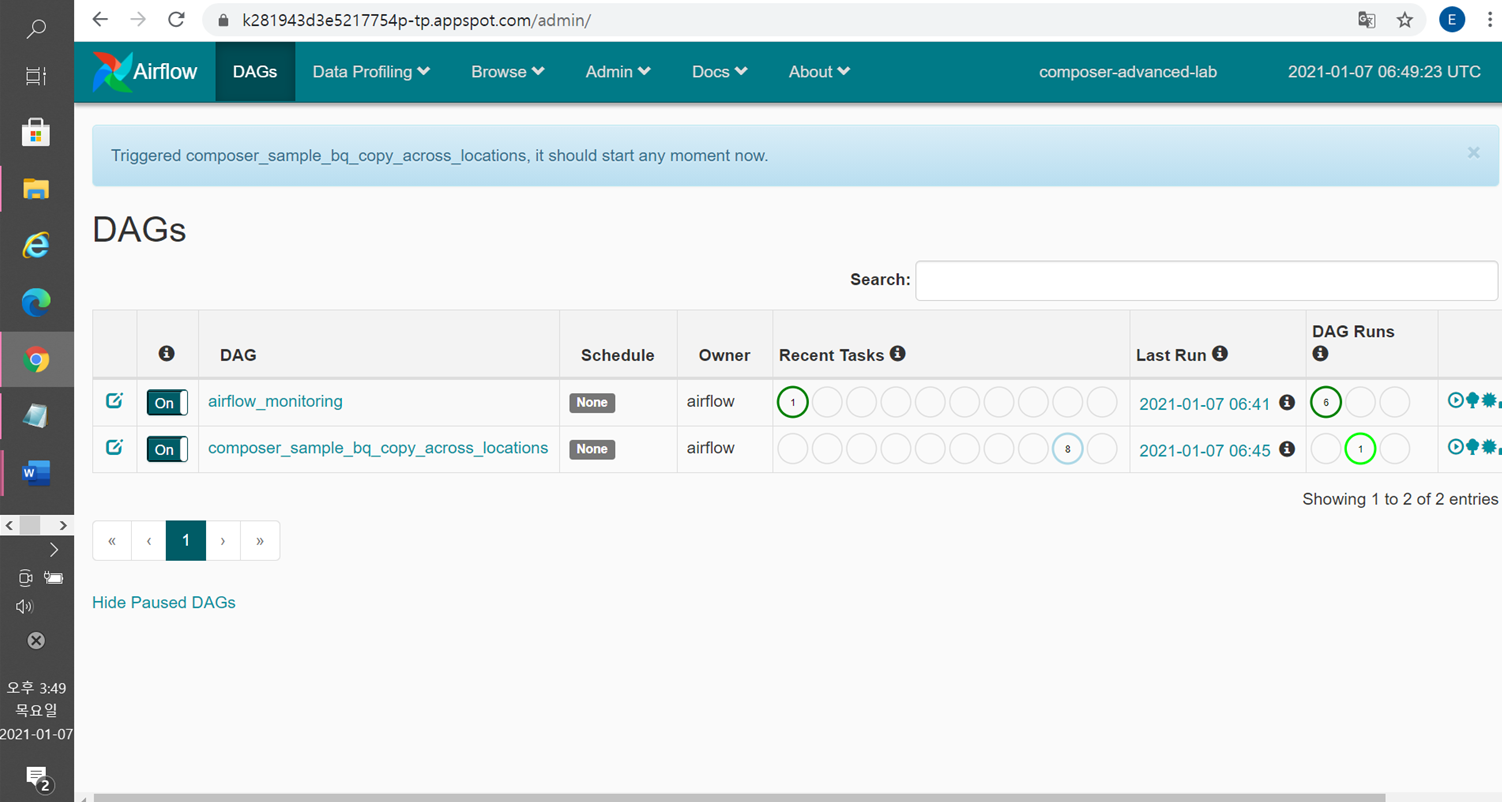
Task: Open Tree View for composer_sample_bq_copy_across_locations
Action: coord(1472,448)
